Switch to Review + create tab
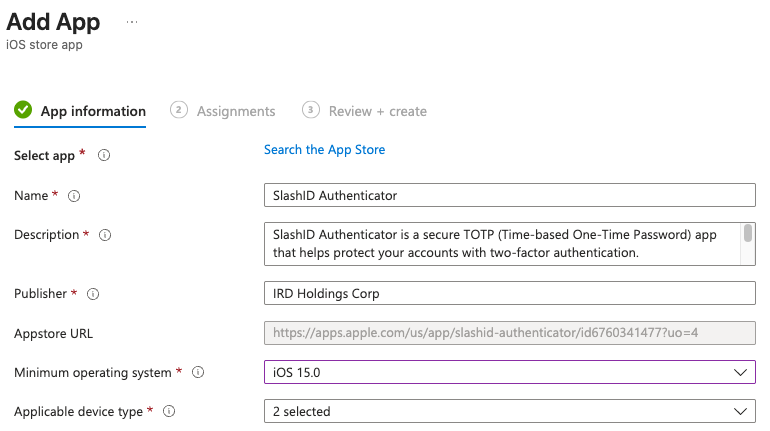This screenshot has width=770, height=431. pos(364,112)
